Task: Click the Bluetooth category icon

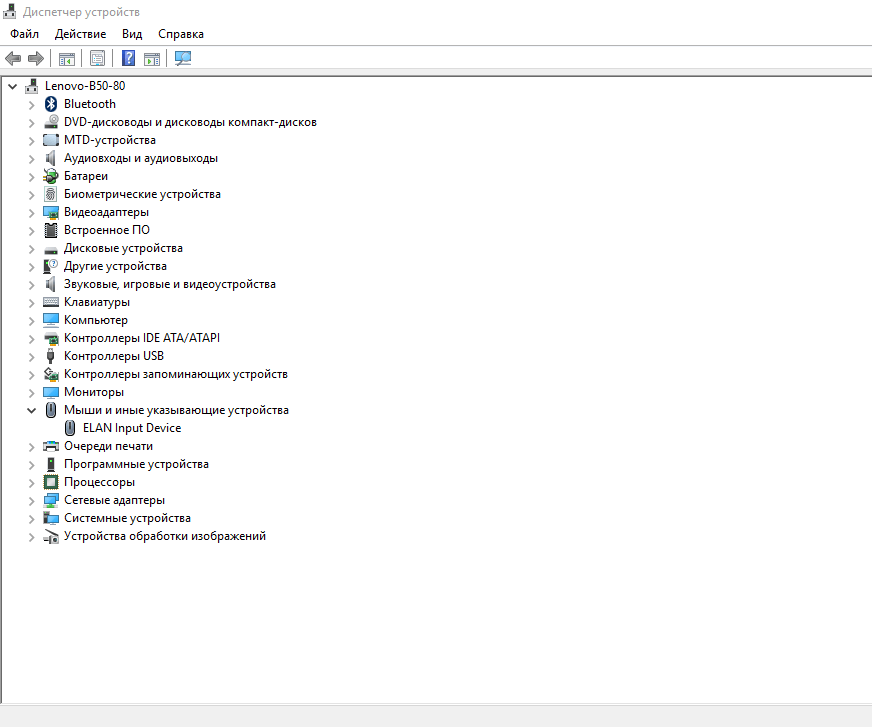Action: (51, 104)
